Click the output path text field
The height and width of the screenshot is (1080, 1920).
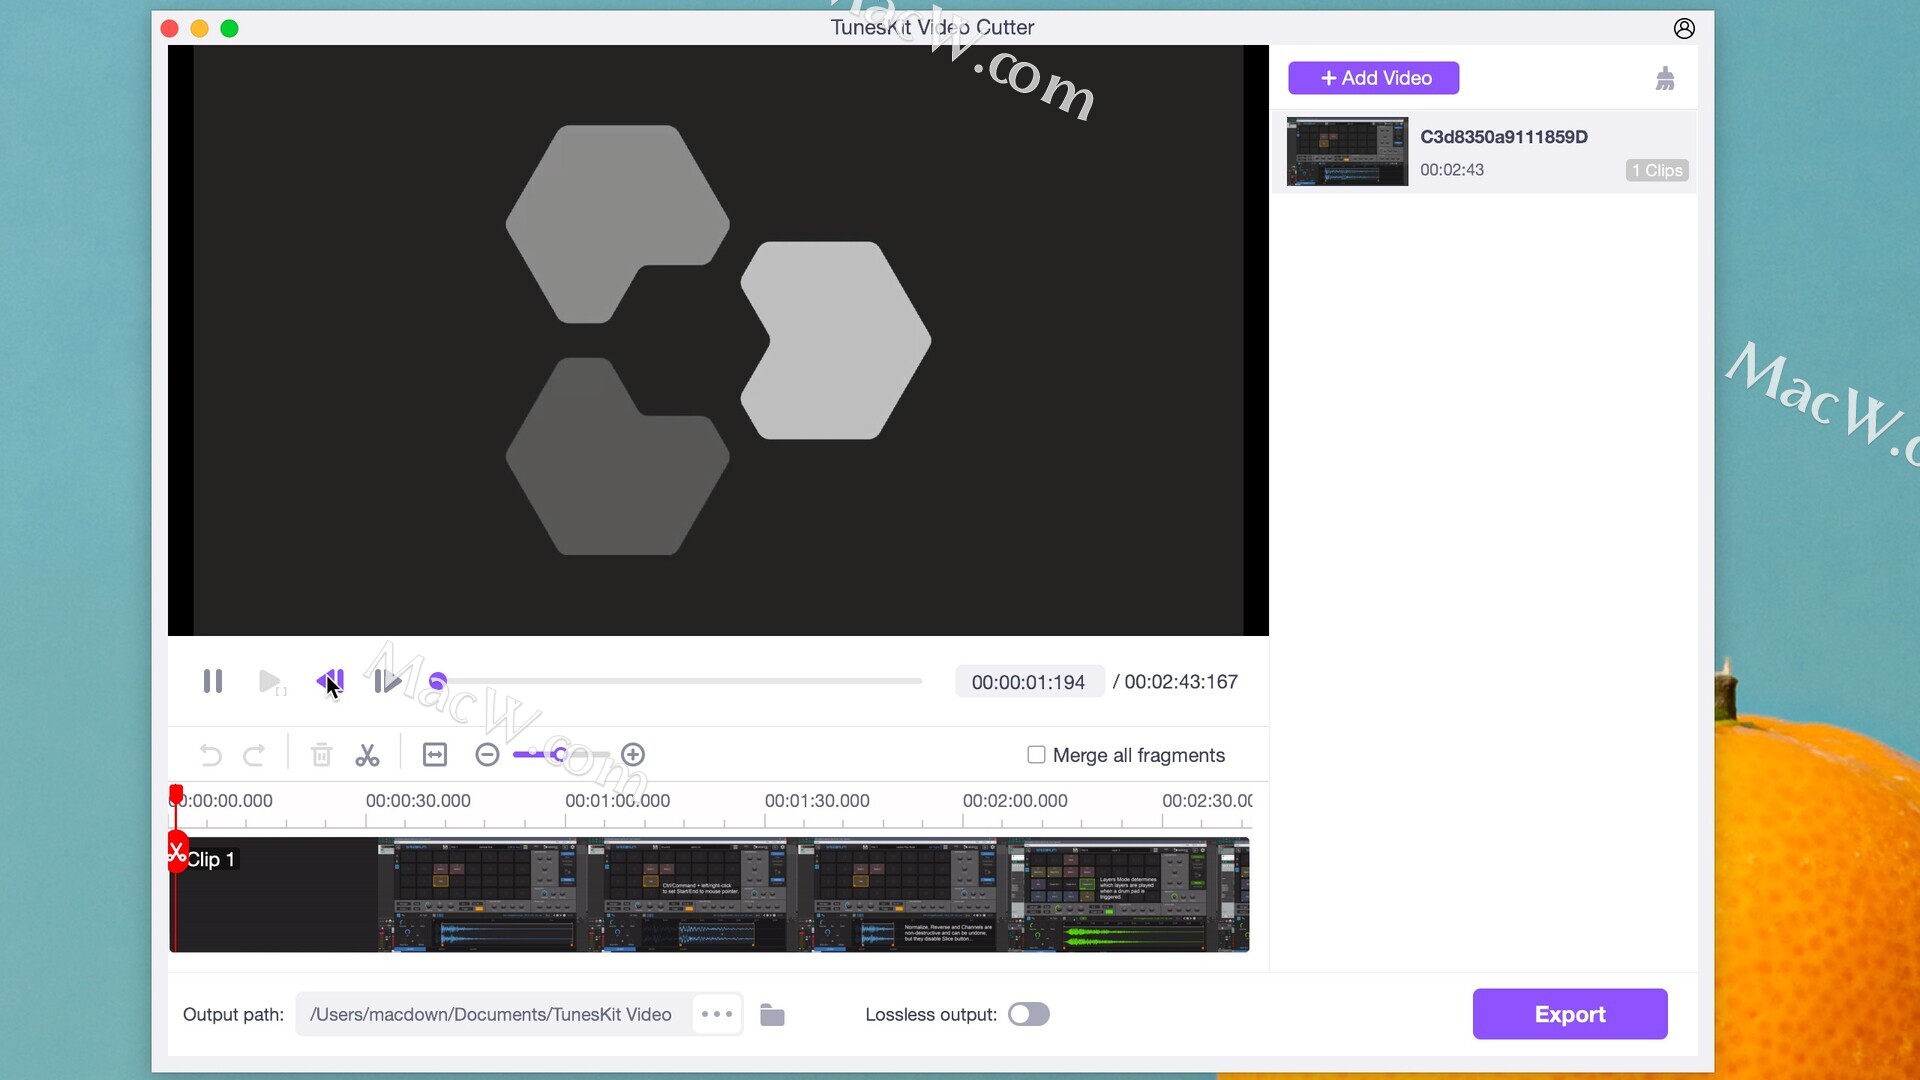tap(492, 1014)
